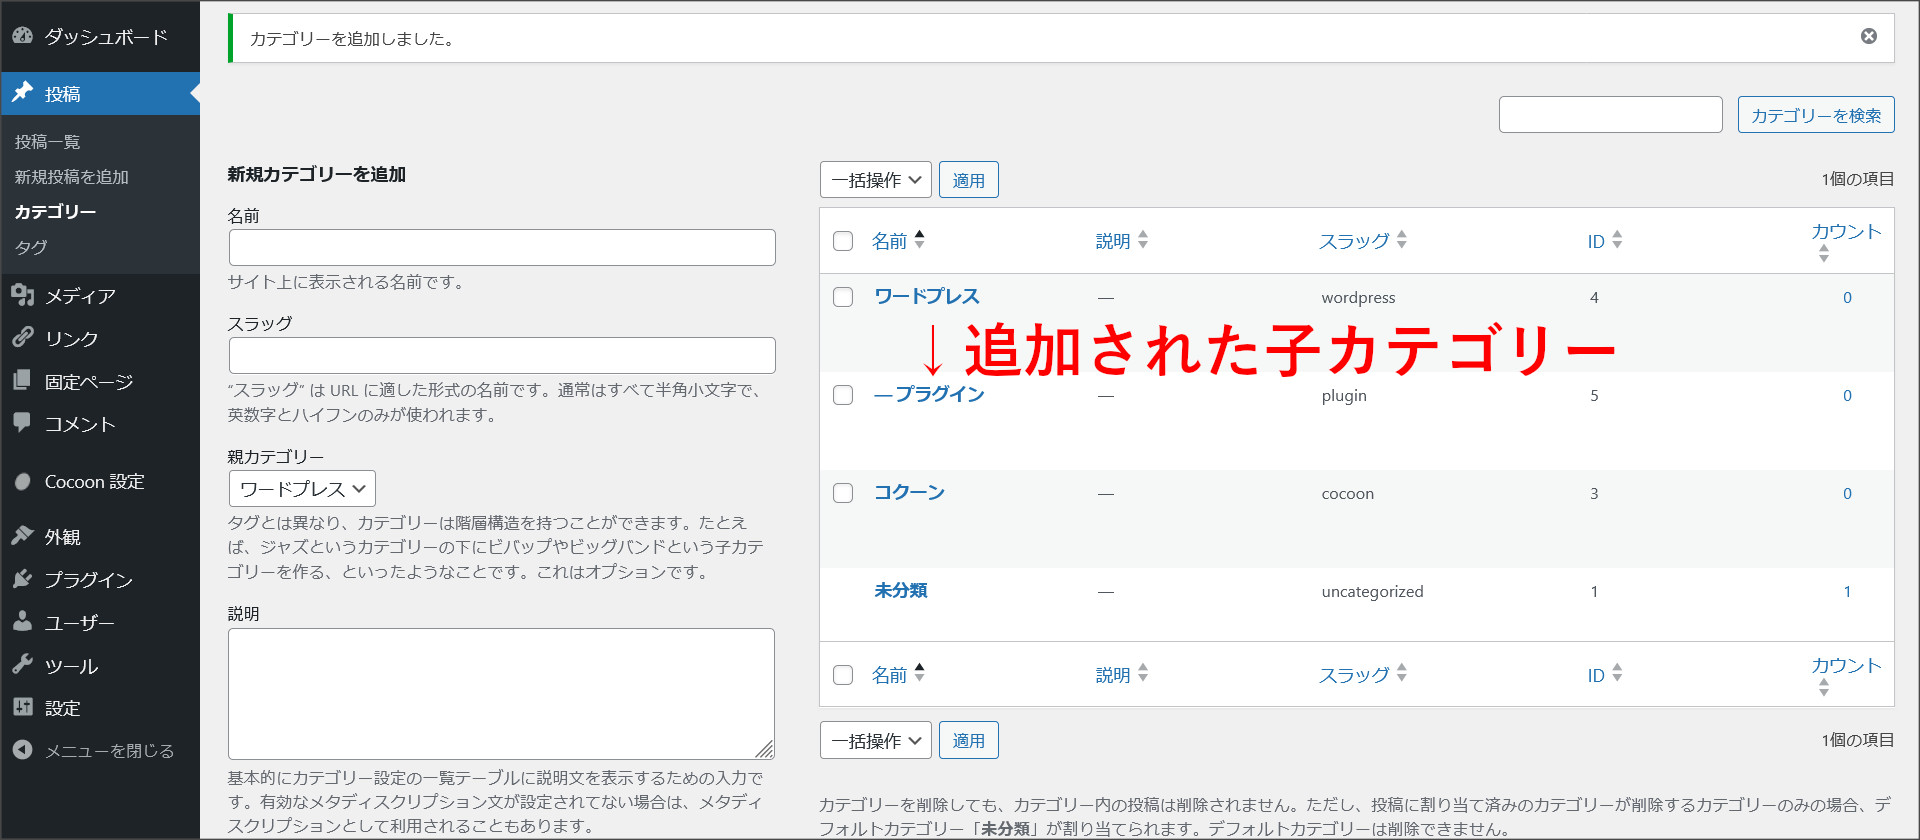Focus the 名前 input field
This screenshot has width=1920, height=840.
pos(502,248)
